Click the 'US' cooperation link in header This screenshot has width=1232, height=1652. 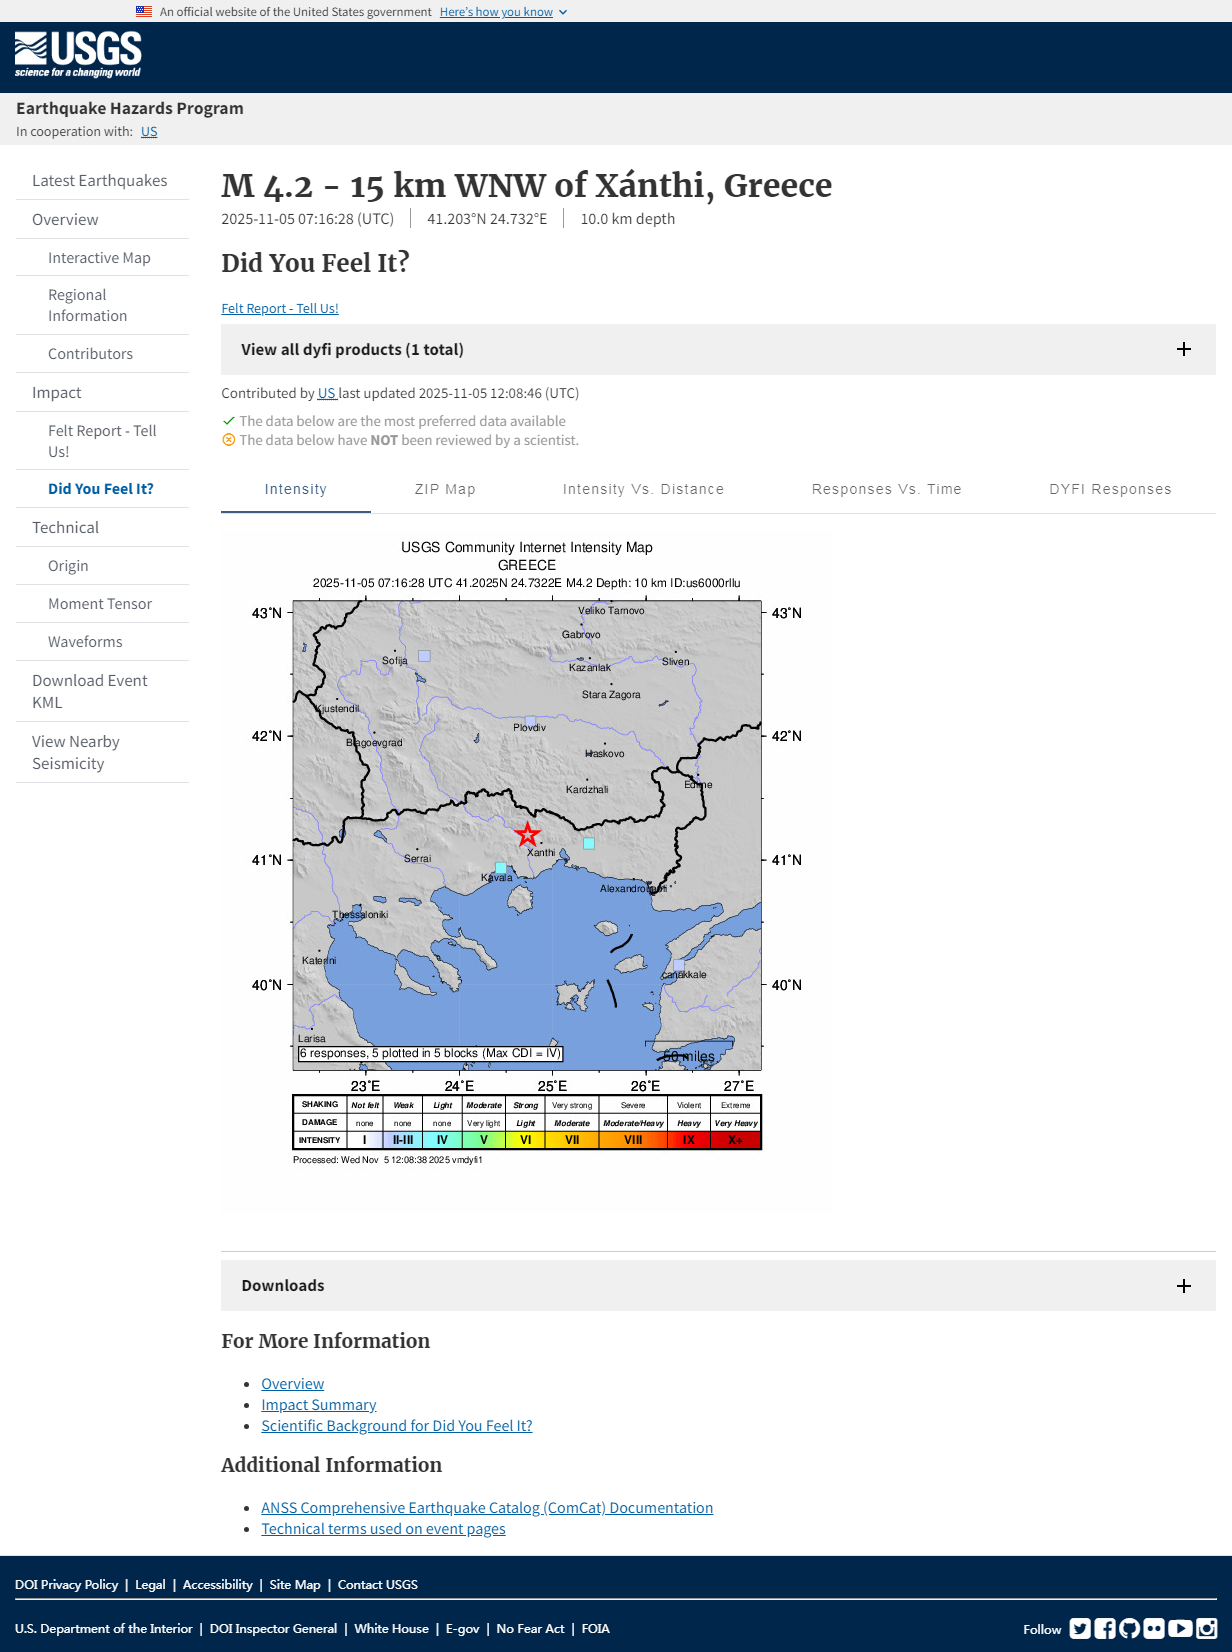149,132
